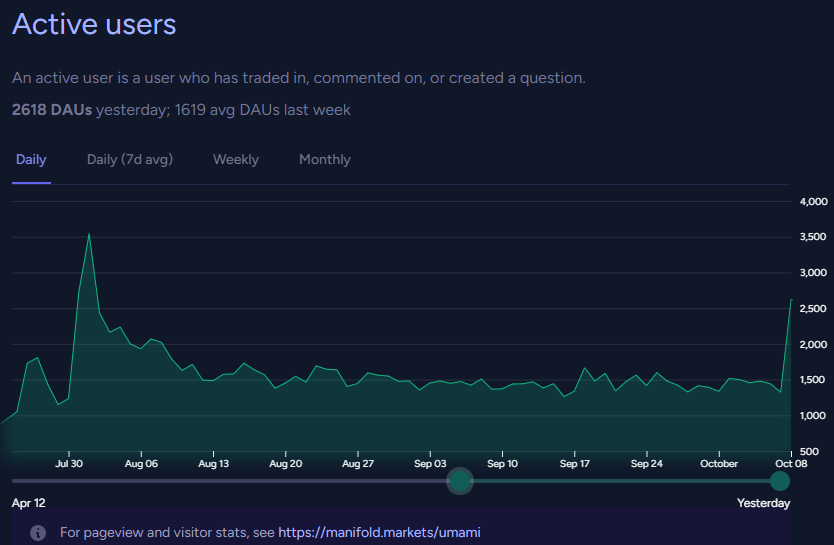Image resolution: width=834 pixels, height=545 pixels.
Task: Grab the left date range slider handle
Action: click(x=460, y=481)
